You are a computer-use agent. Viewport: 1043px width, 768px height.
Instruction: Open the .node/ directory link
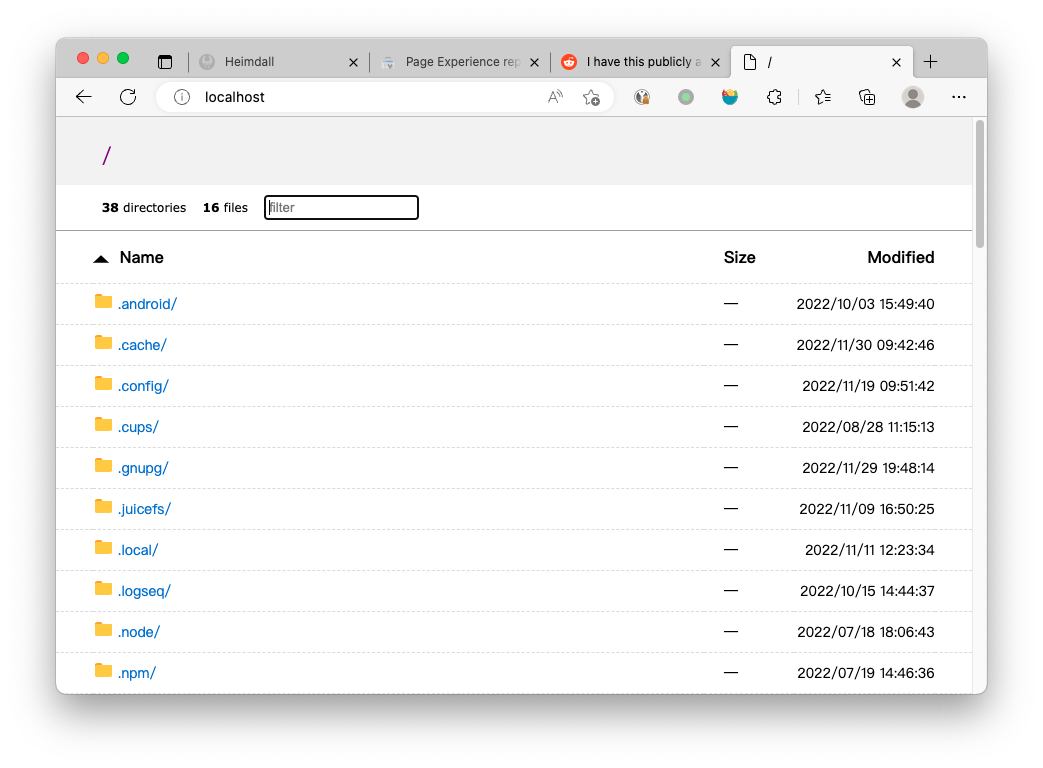(138, 632)
